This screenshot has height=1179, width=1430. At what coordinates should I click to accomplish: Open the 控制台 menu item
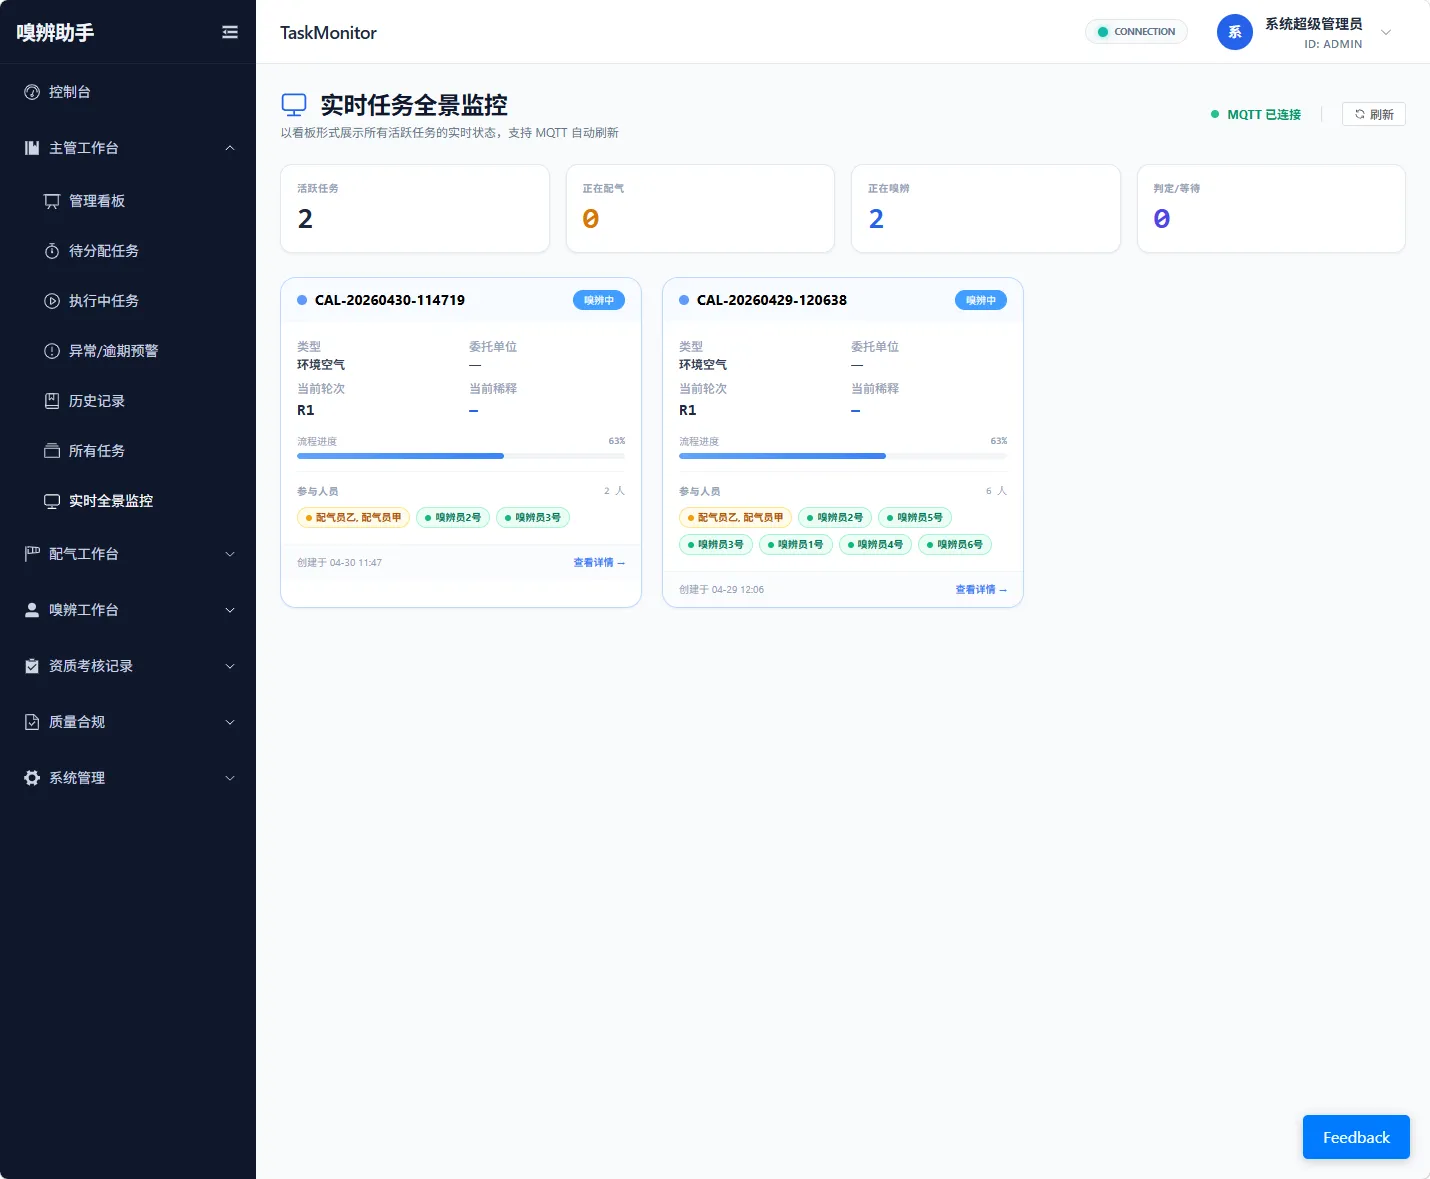click(x=128, y=92)
